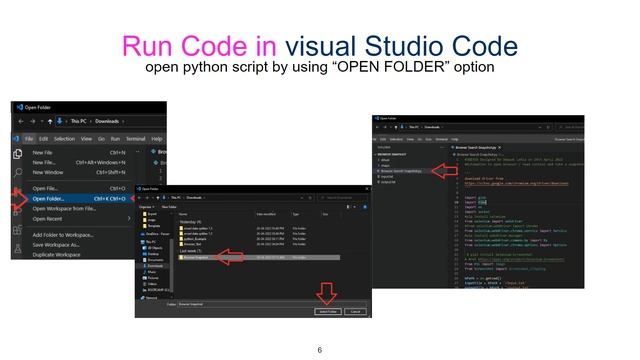Click the Folder name input field
The width and height of the screenshot is (640, 360).
point(271,304)
